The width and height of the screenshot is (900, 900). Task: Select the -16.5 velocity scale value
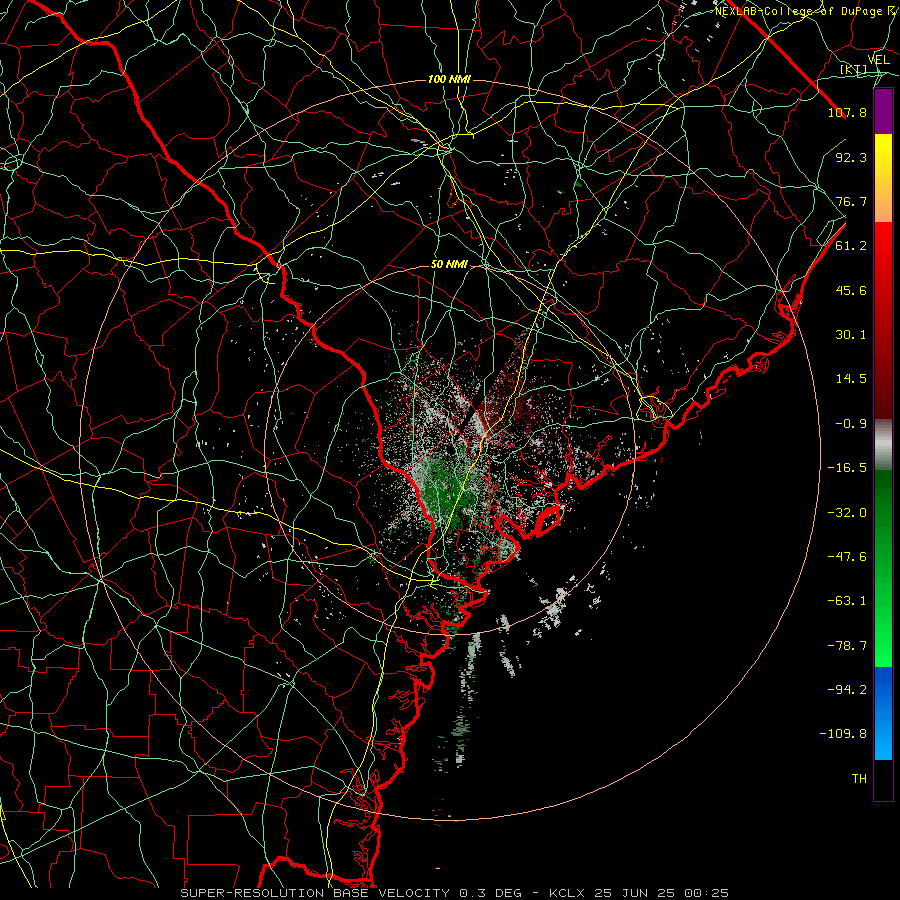click(x=847, y=468)
